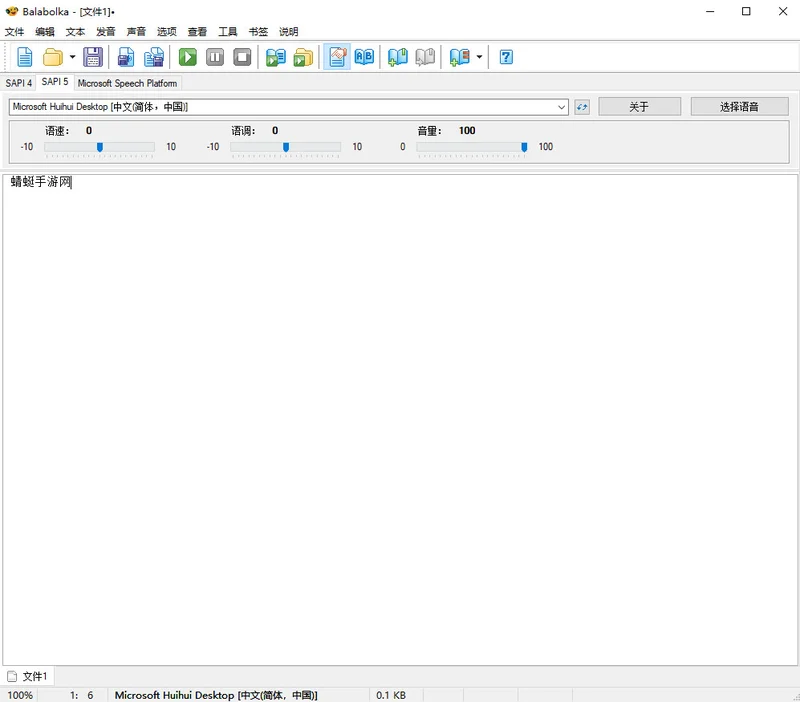Open a file using the folder icon
800x702 pixels.
[53, 57]
